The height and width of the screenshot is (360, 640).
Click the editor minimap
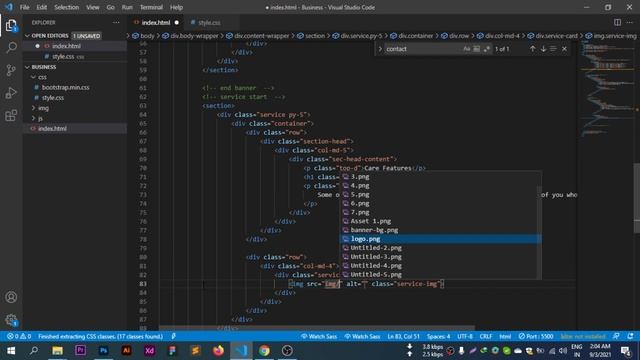point(607,90)
